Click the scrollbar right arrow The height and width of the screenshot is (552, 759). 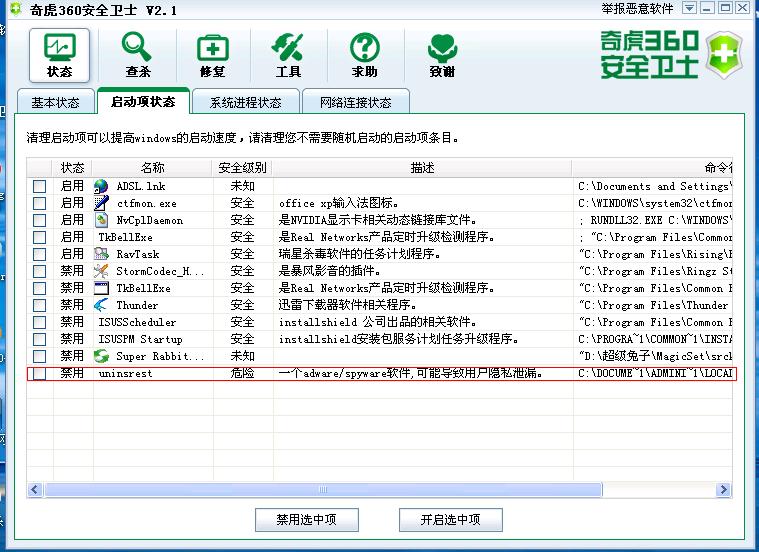724,490
